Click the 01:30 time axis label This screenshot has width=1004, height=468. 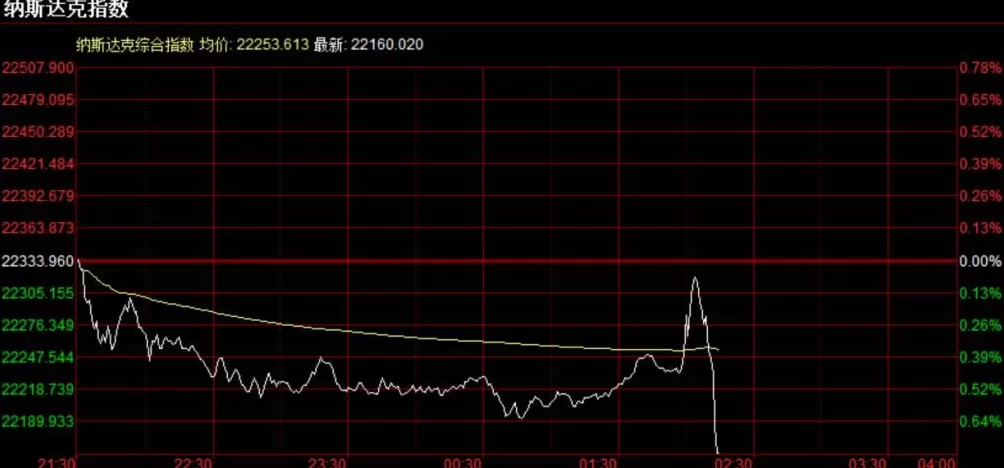coord(599,462)
